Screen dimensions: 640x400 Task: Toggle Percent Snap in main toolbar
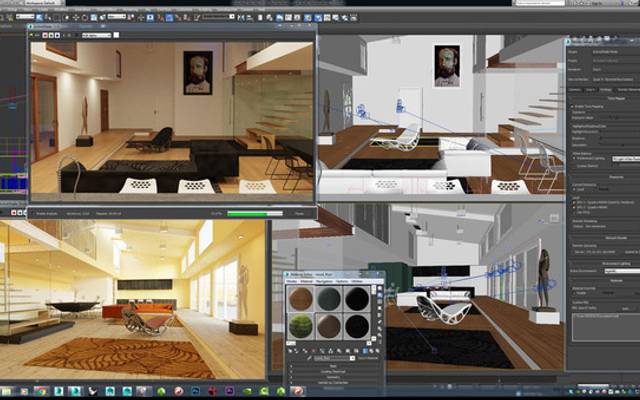coord(178,17)
